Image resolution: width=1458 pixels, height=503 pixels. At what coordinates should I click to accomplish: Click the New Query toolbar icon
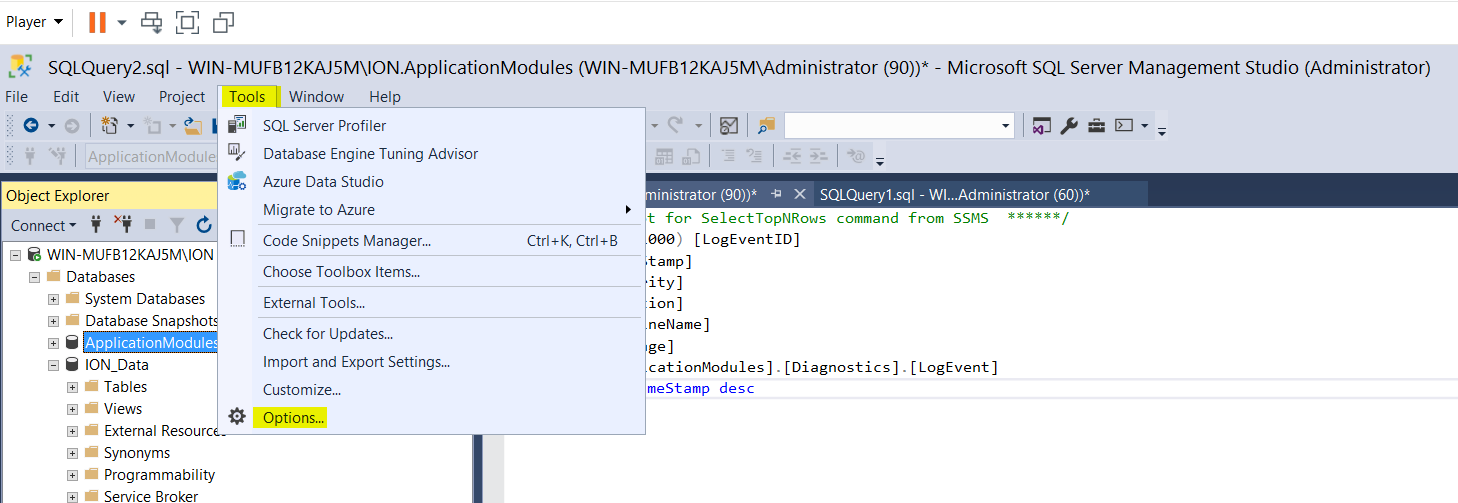(109, 125)
